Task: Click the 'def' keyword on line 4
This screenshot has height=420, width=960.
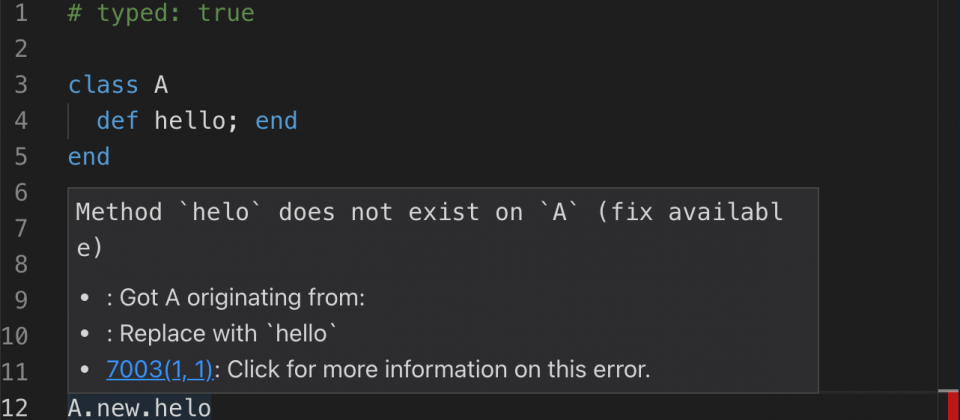Action: pyautogui.click(x=118, y=121)
